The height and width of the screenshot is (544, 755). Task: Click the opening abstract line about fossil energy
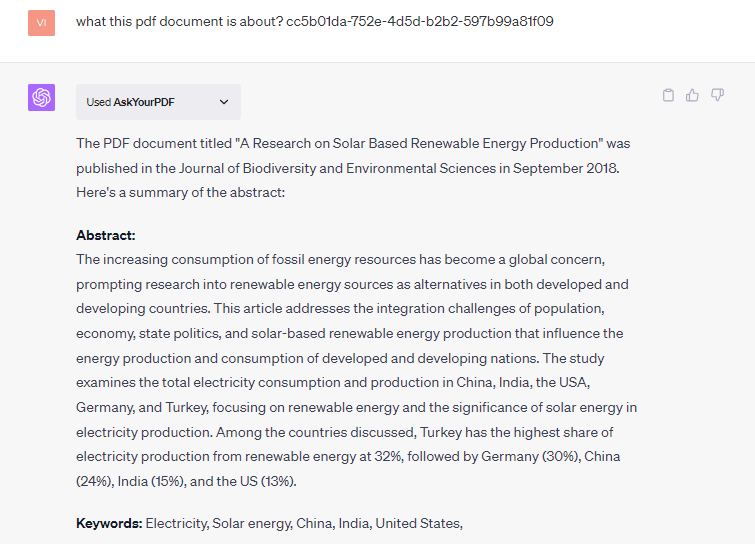click(341, 260)
